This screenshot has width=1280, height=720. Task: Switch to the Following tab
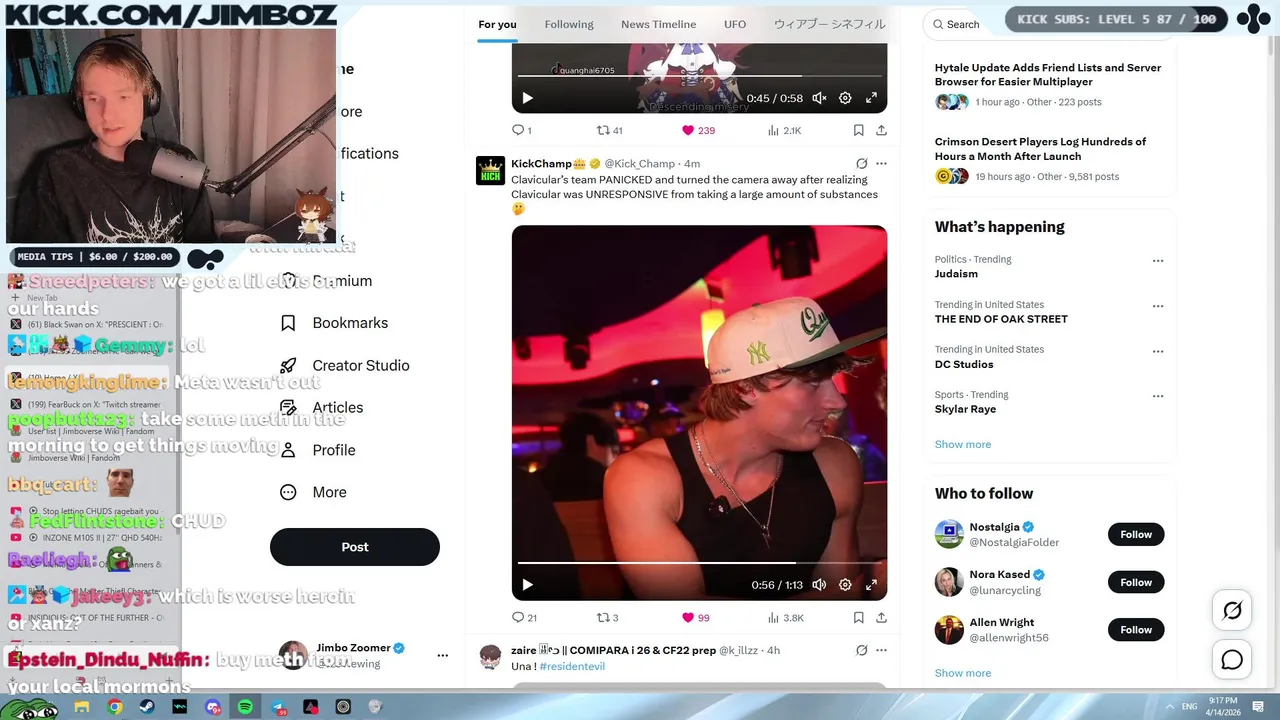[569, 24]
